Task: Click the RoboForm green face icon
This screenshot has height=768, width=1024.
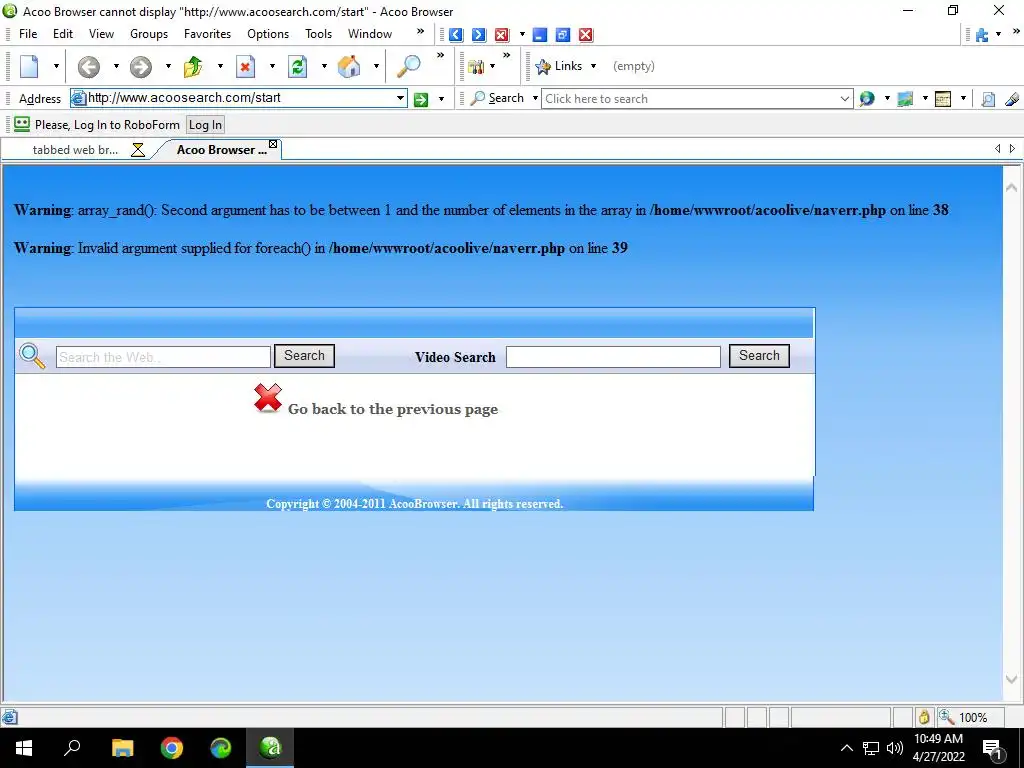Action: pyautogui.click(x=22, y=124)
